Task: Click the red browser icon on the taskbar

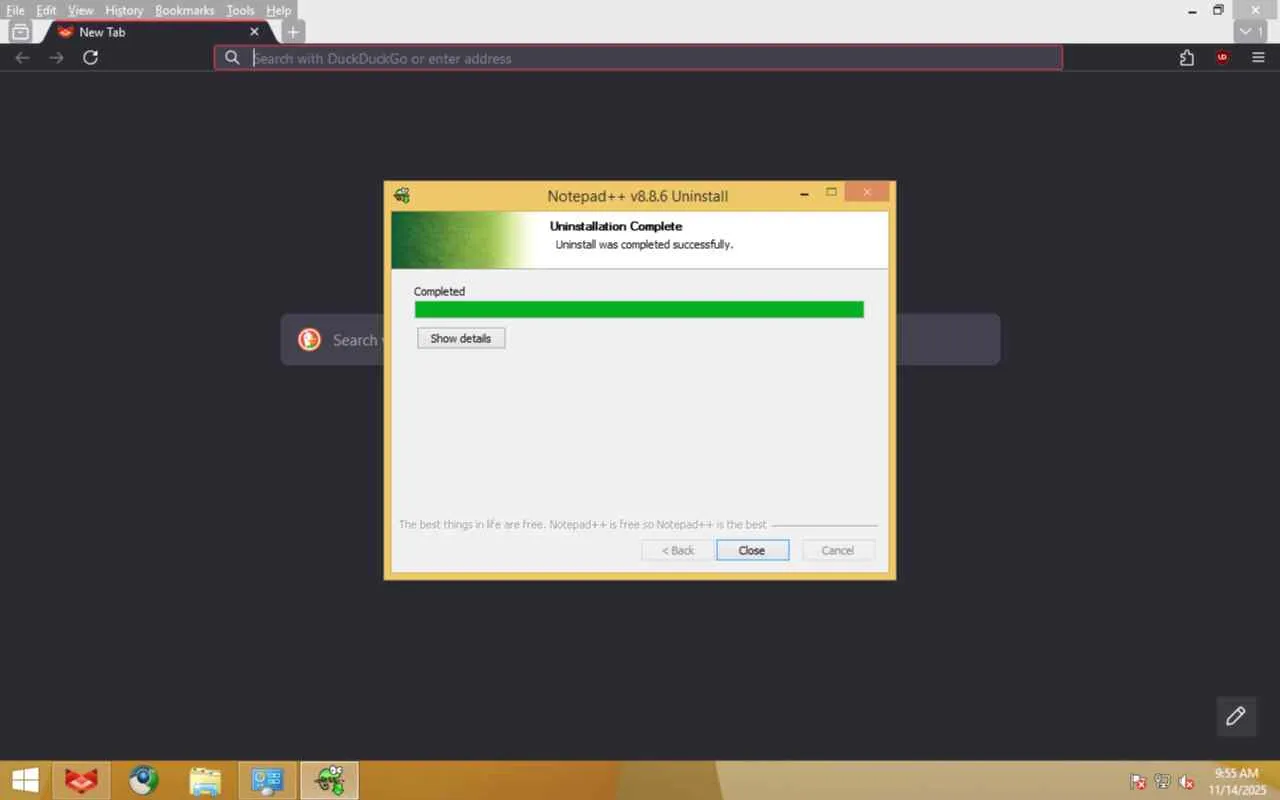Action: point(81,780)
